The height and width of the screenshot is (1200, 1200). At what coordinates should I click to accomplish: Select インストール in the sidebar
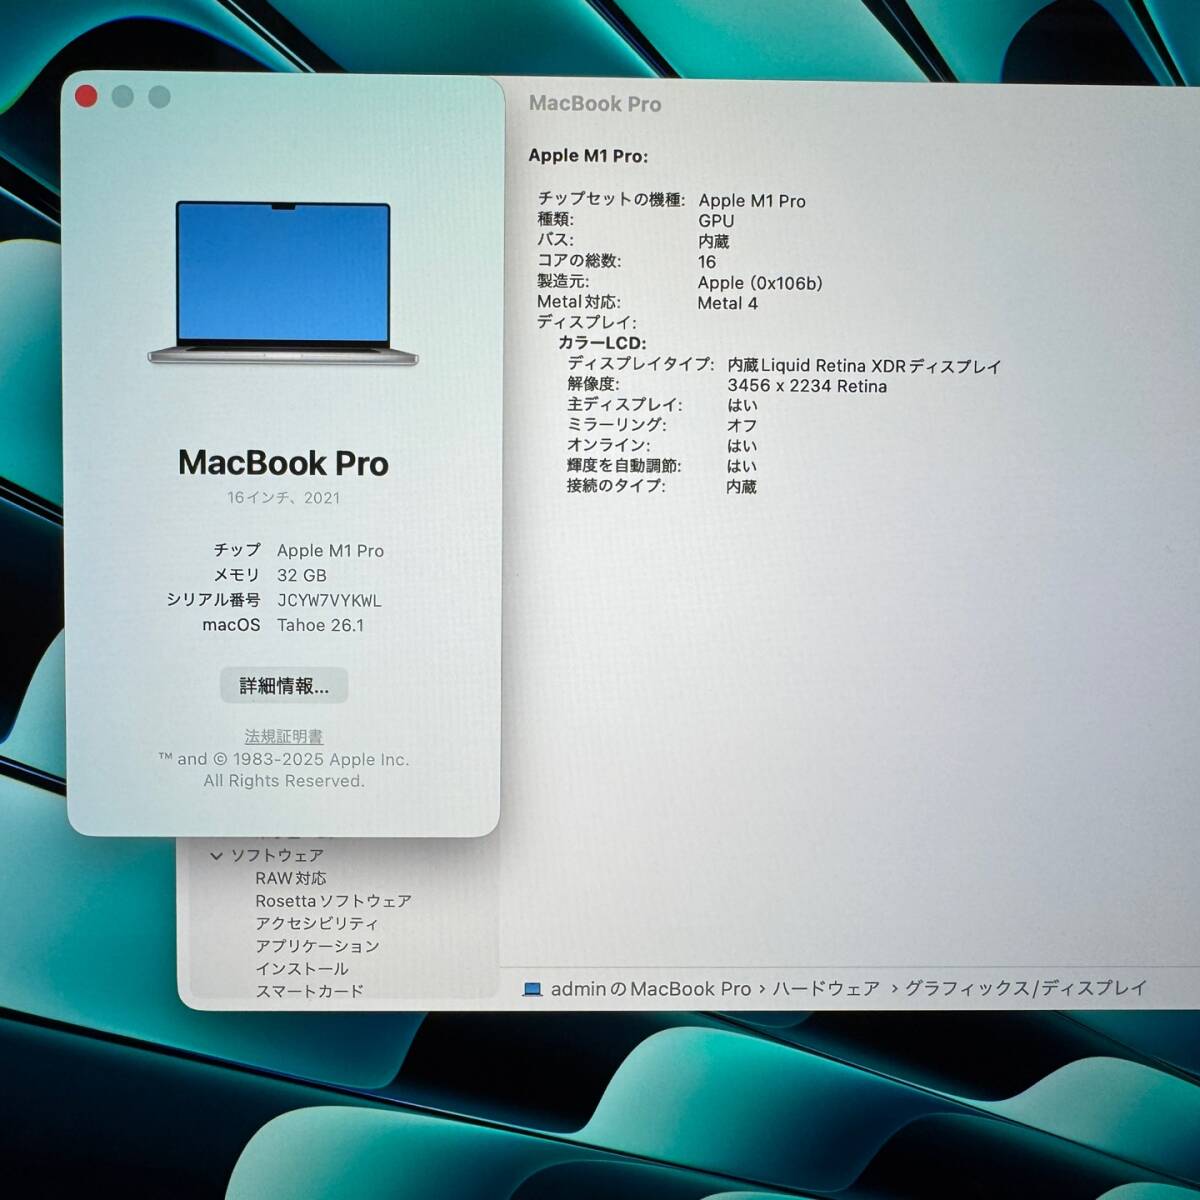(302, 969)
